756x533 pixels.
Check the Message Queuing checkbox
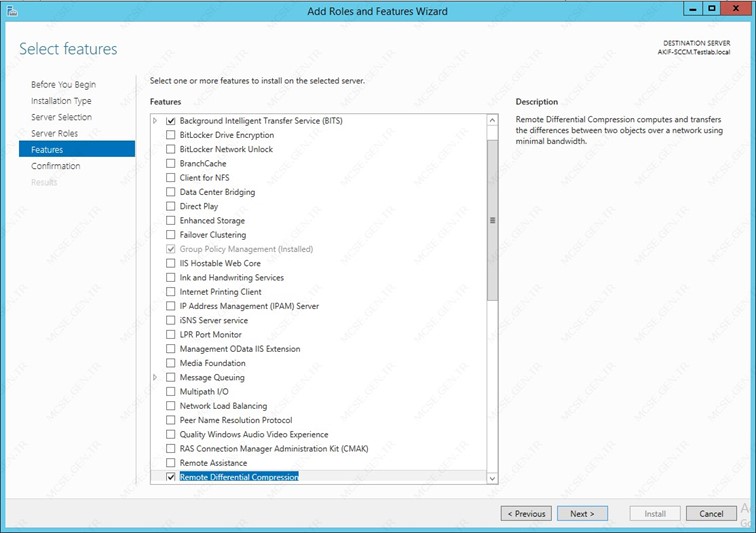pyautogui.click(x=170, y=377)
